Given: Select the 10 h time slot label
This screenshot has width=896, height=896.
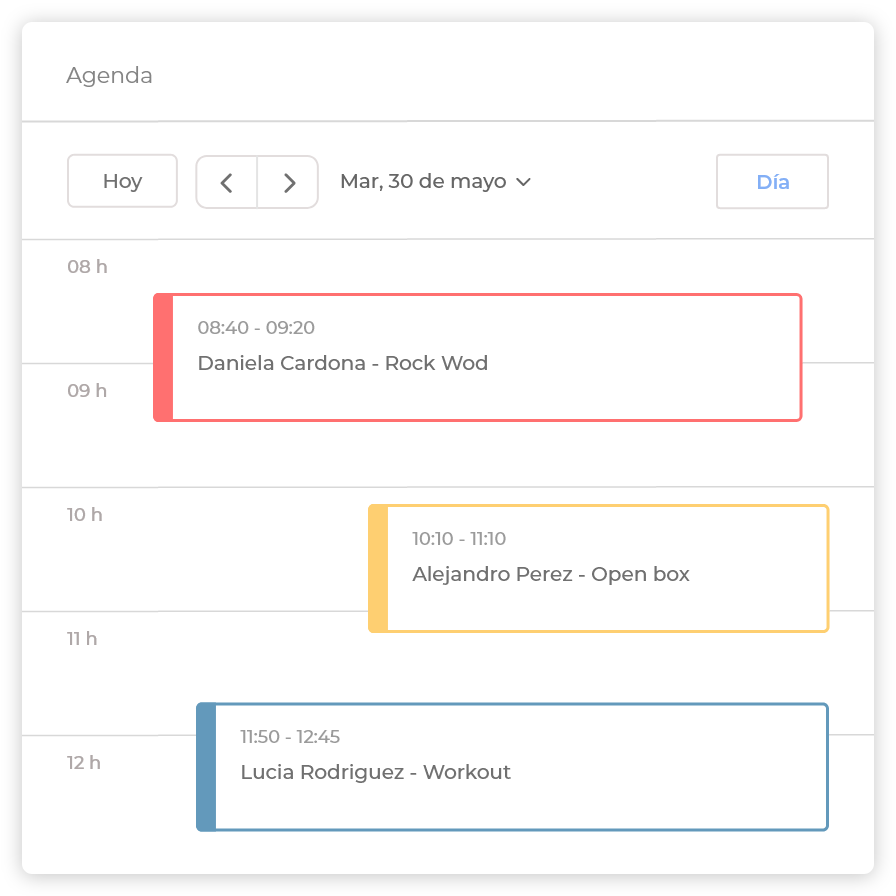Looking at the screenshot, I should point(85,515).
